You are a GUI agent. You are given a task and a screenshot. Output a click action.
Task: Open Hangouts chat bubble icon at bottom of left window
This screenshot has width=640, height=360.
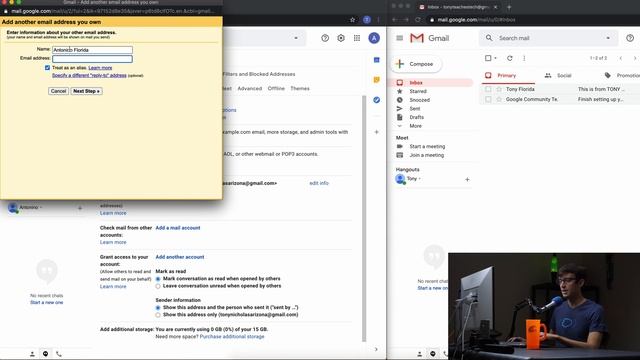pyautogui.click(x=45, y=353)
